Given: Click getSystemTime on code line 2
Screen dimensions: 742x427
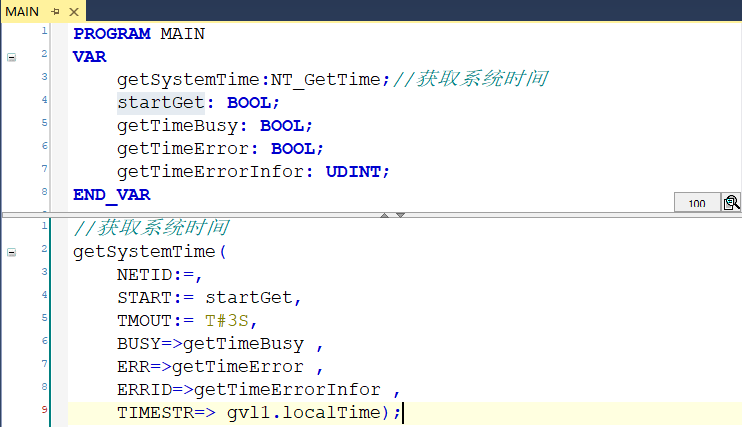Looking at the screenshot, I should 144,252.
